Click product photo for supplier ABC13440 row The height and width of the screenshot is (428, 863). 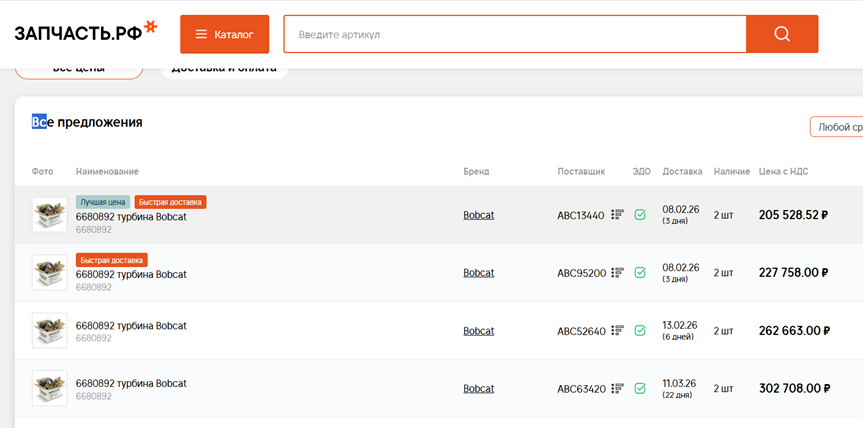tap(50, 215)
